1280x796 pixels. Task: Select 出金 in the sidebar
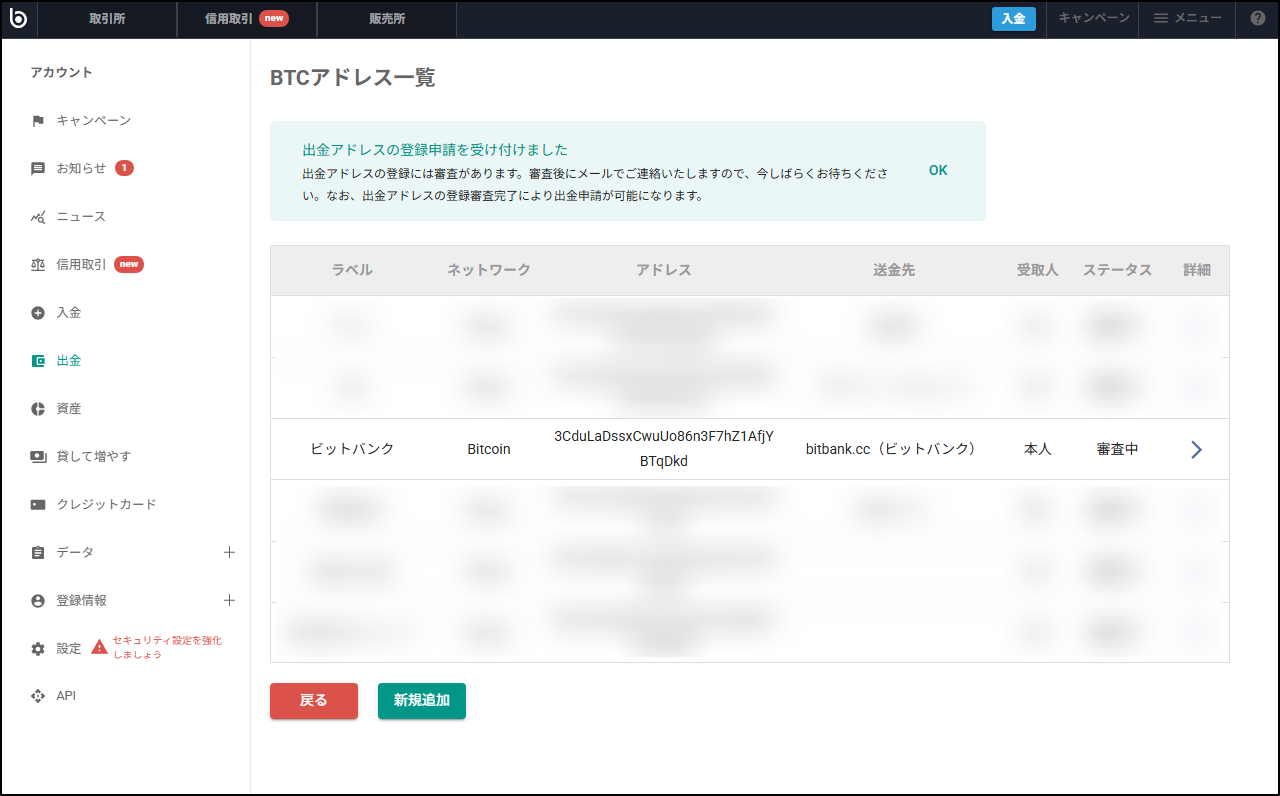pyautogui.click(x=69, y=361)
